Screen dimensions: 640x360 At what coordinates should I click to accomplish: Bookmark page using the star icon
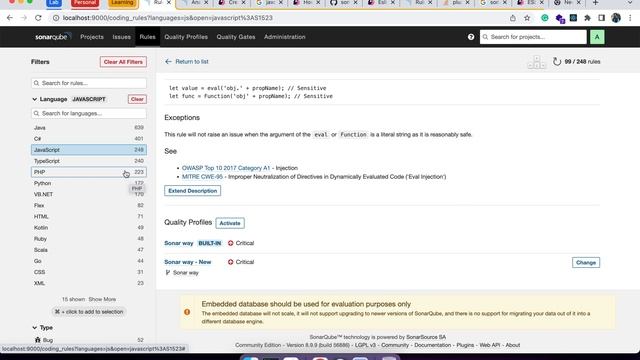527,18
